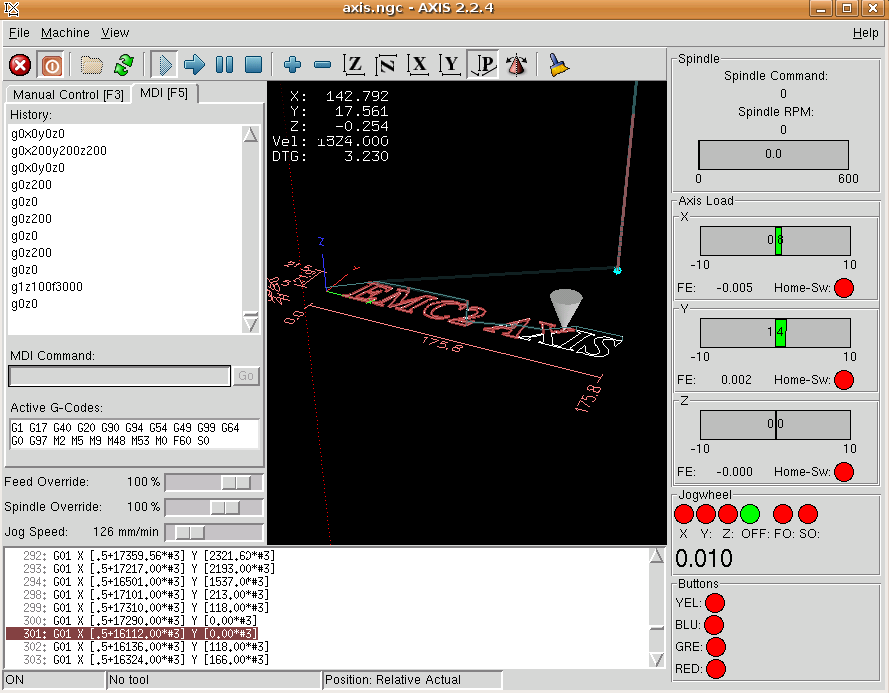This screenshot has height=693, width=889.
Task: Click the Z axis Home-Sw red indicator
Action: tap(844, 472)
